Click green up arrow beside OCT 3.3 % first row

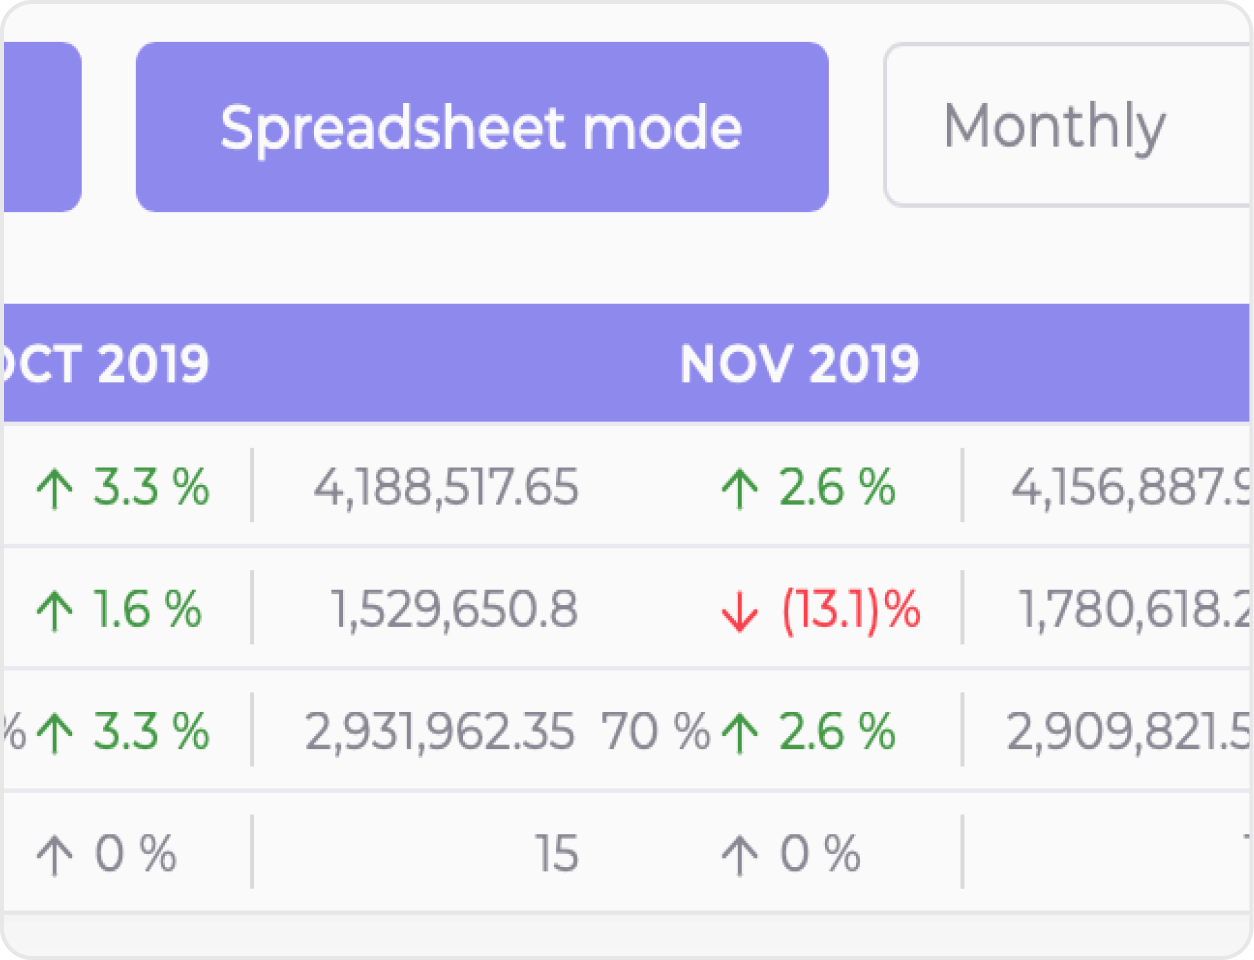point(54,489)
